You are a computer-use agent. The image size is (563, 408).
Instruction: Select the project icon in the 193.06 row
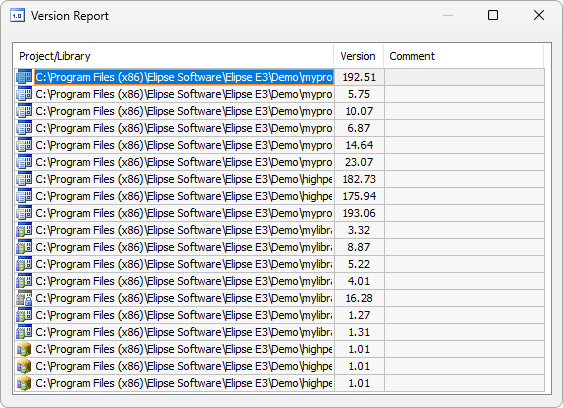point(24,213)
